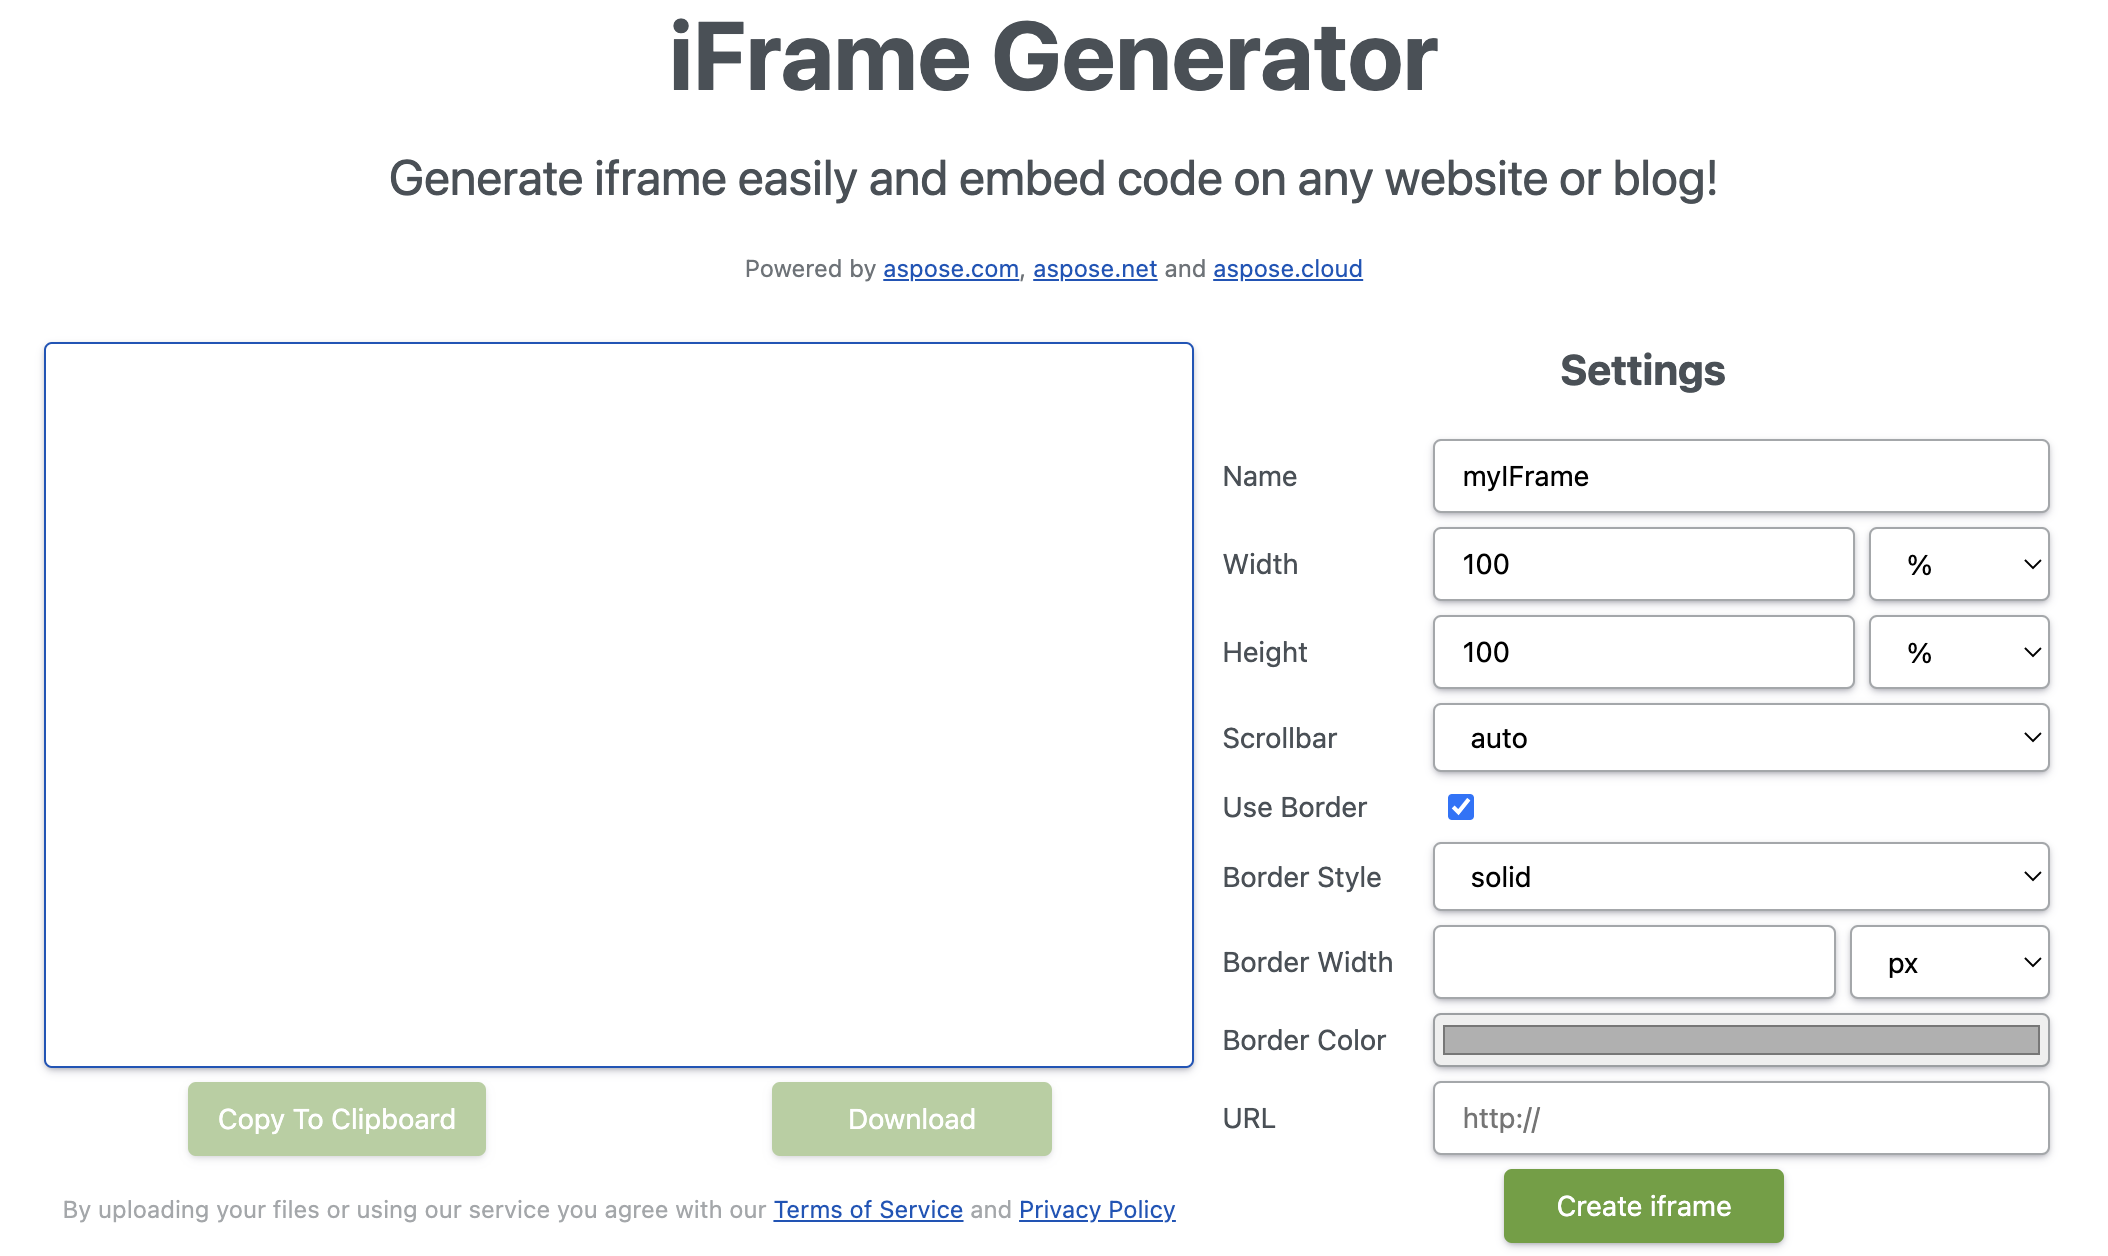Click the Copy To Clipboard button
The height and width of the screenshot is (1256, 2108).
(336, 1119)
